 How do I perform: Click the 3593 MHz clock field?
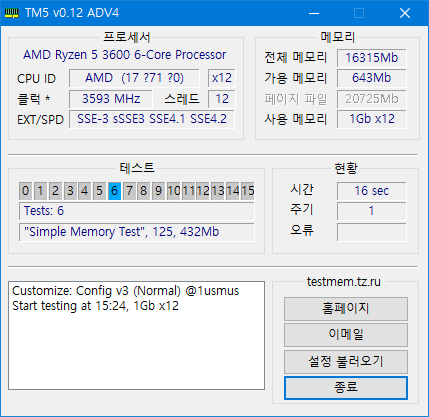(111, 99)
